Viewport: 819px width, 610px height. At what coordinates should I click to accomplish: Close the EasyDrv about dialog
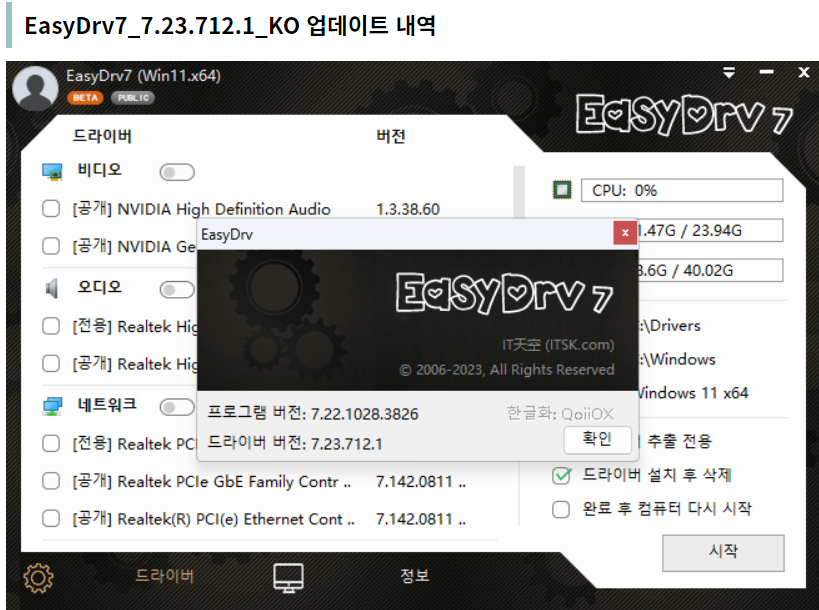pyautogui.click(x=625, y=233)
